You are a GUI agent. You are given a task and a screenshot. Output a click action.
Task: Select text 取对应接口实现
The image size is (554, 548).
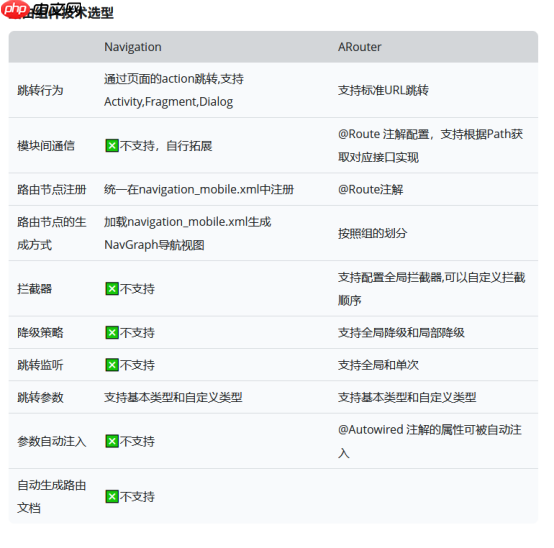(378, 157)
